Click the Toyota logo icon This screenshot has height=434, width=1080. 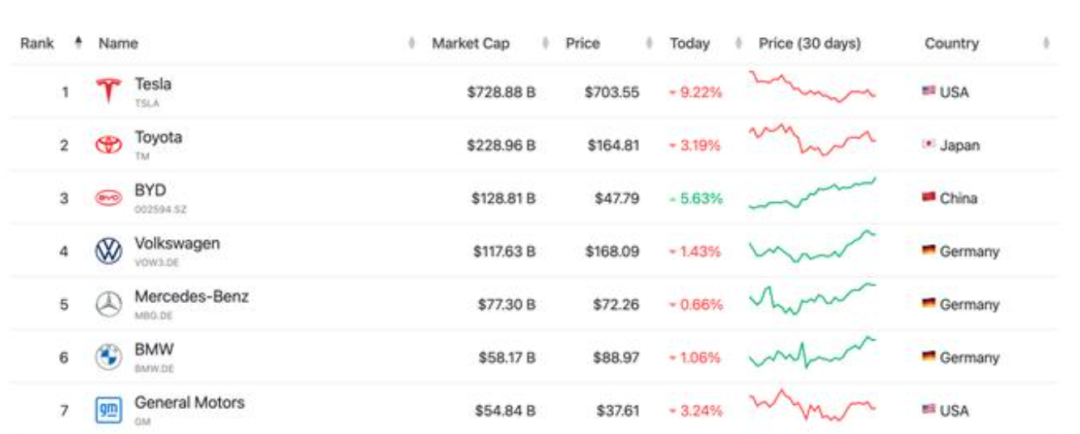(108, 145)
